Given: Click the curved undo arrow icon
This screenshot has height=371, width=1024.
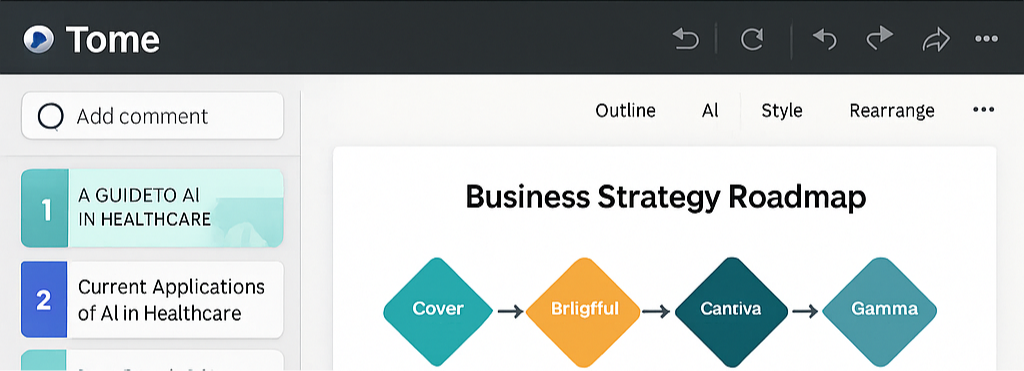Looking at the screenshot, I should tap(825, 39).
